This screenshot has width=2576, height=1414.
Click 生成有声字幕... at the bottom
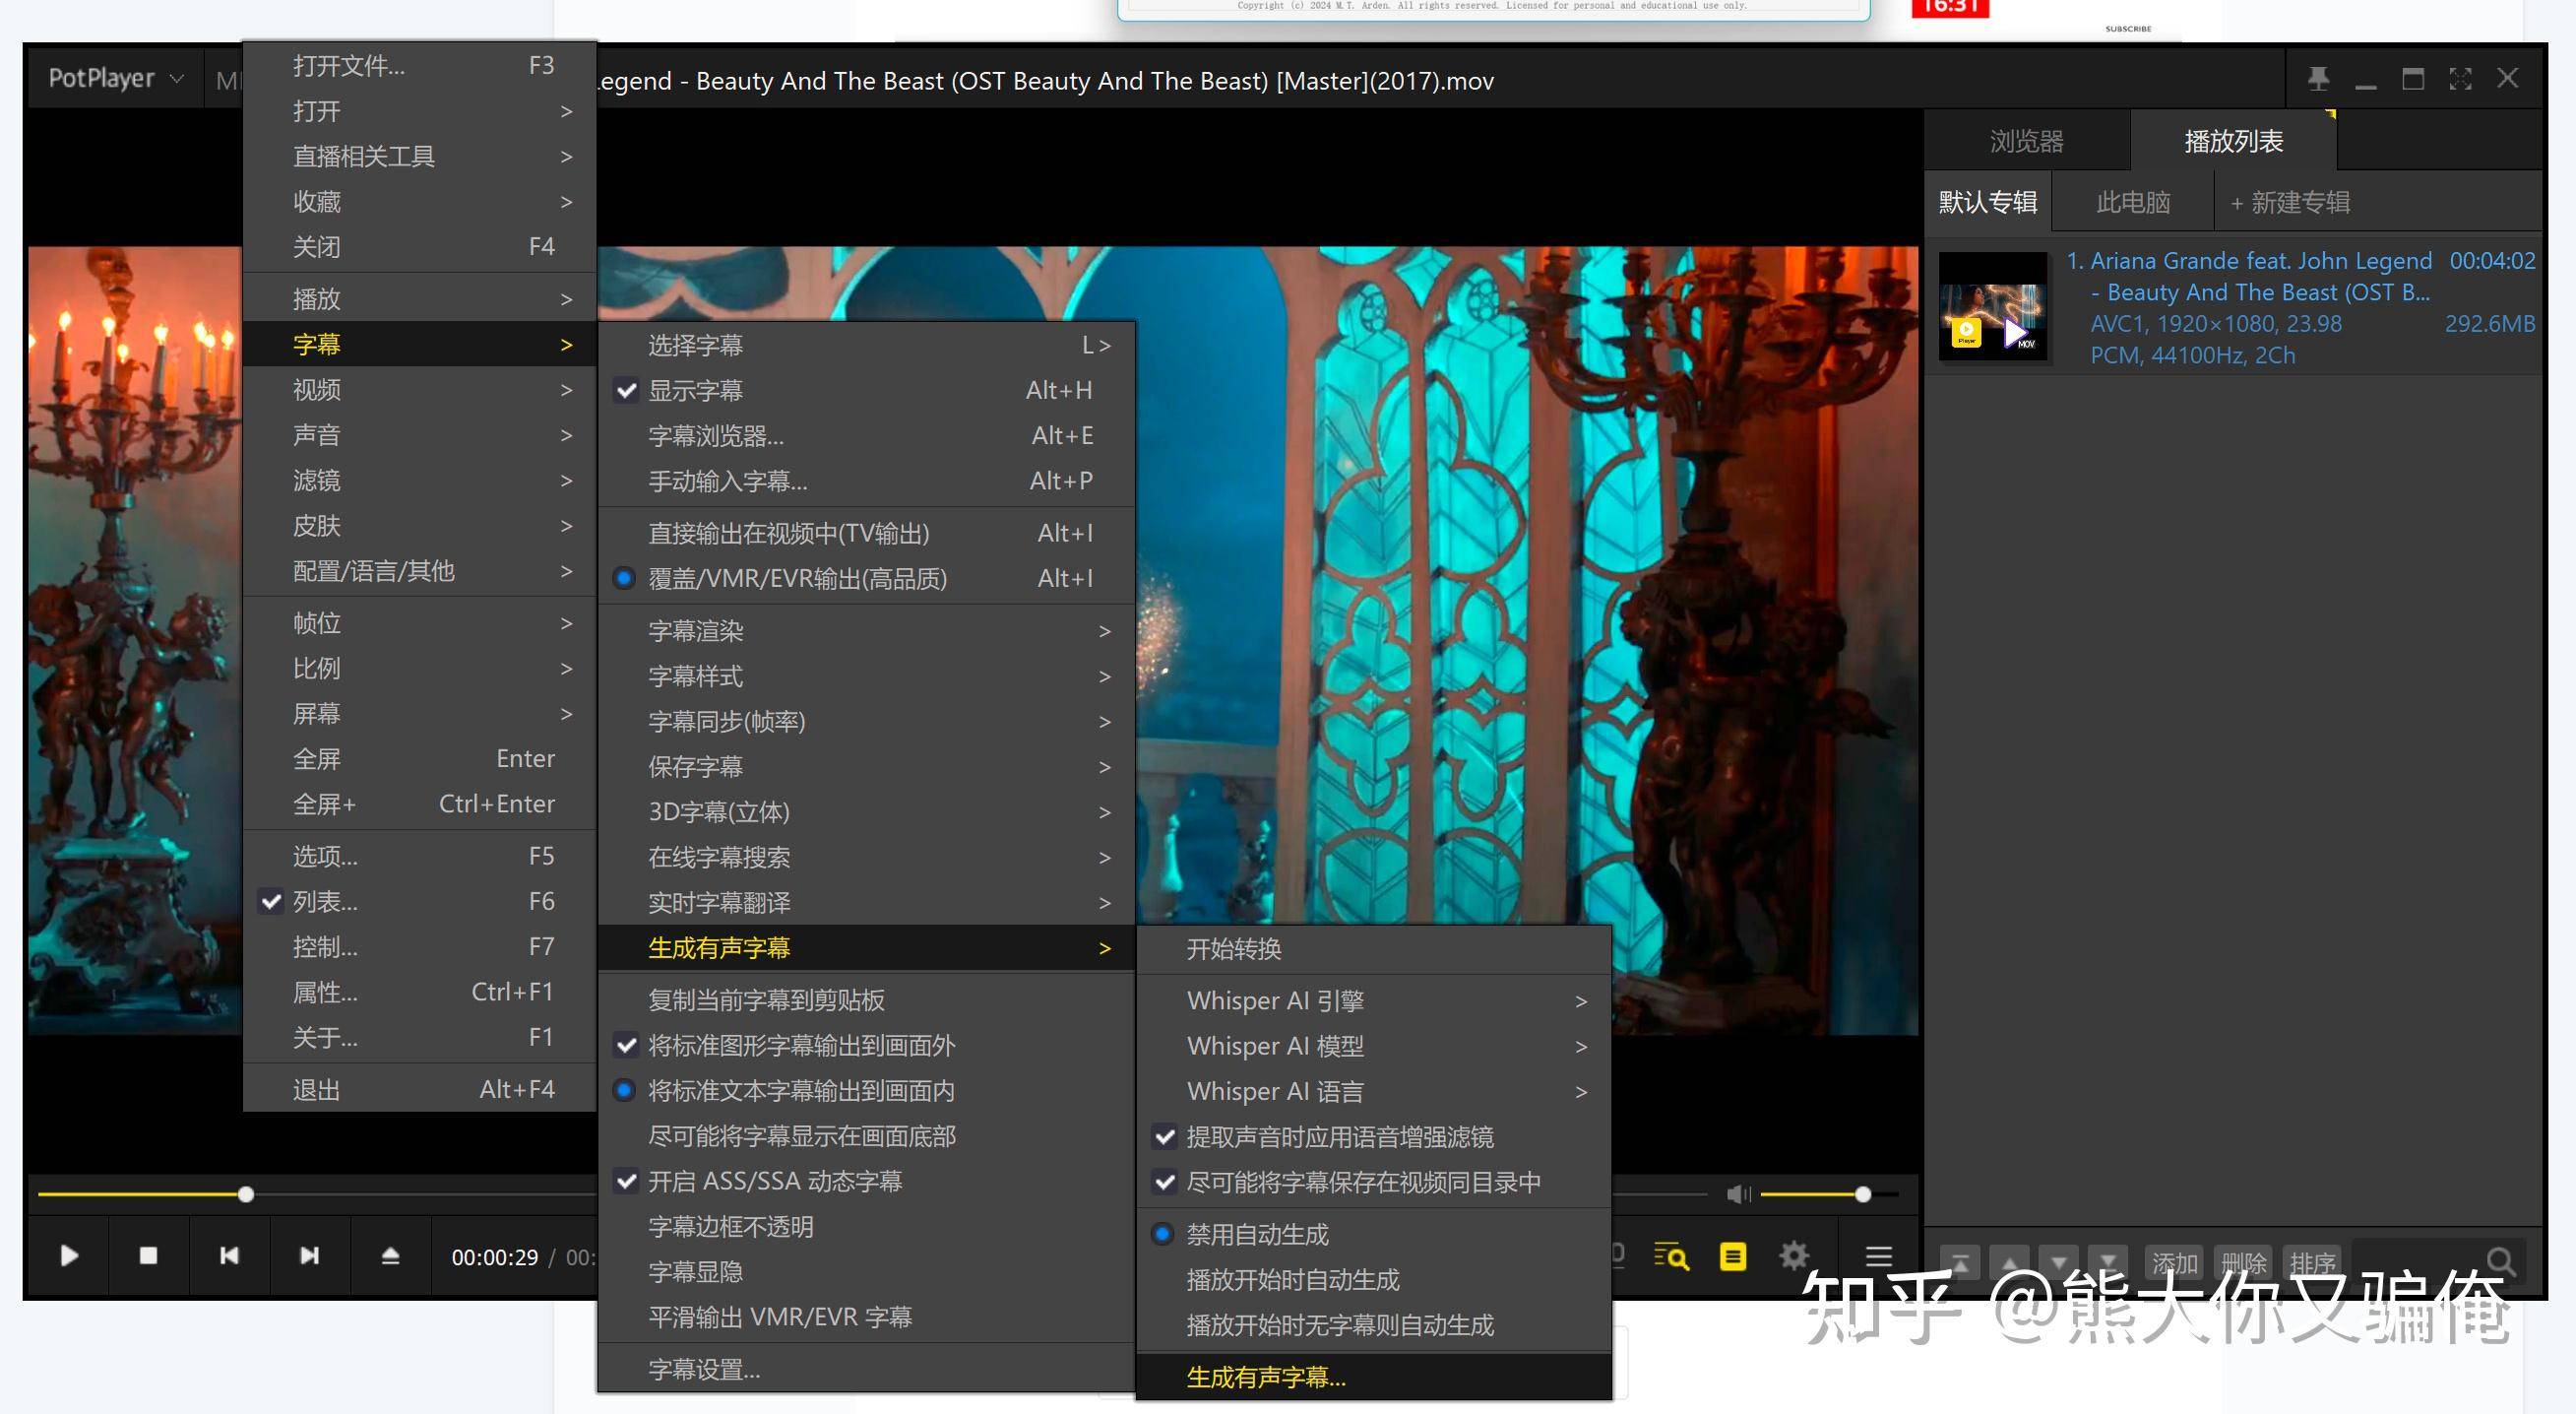tap(1374, 1377)
